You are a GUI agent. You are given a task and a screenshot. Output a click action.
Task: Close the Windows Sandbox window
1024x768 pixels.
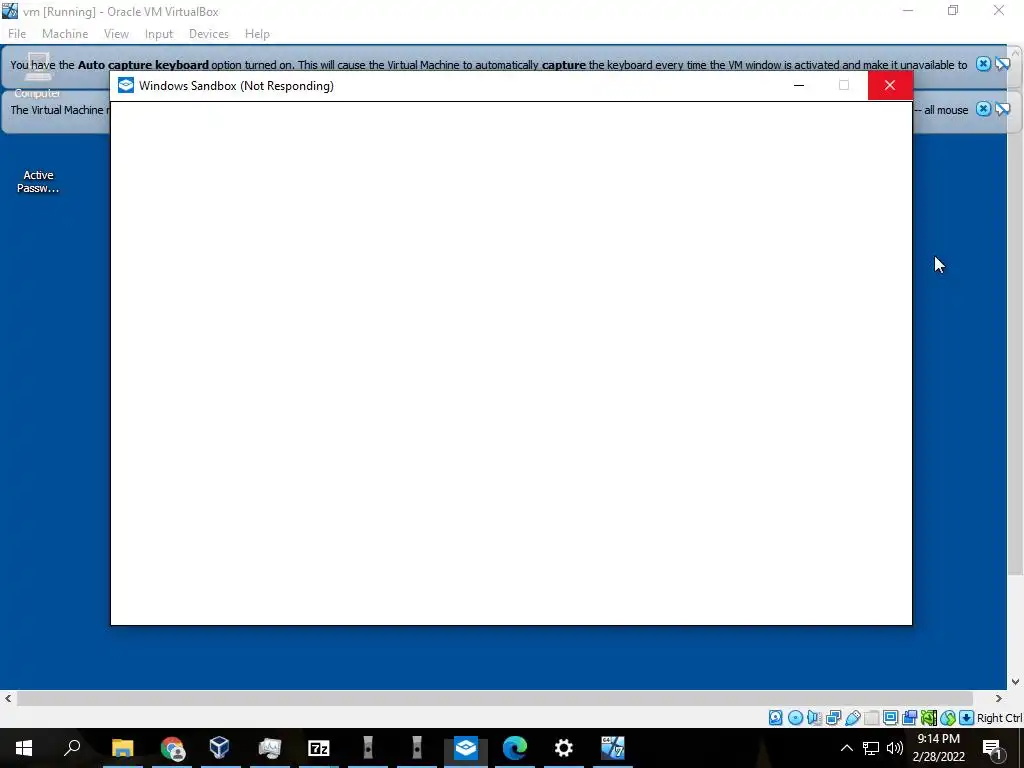pyautogui.click(x=890, y=86)
